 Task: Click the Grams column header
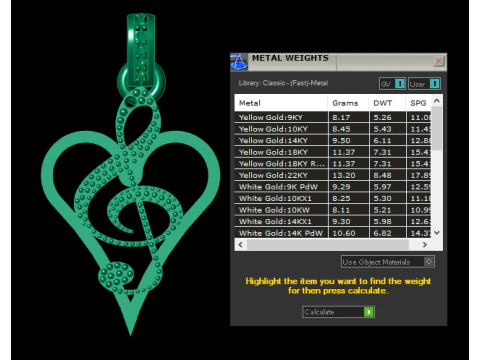[348, 103]
